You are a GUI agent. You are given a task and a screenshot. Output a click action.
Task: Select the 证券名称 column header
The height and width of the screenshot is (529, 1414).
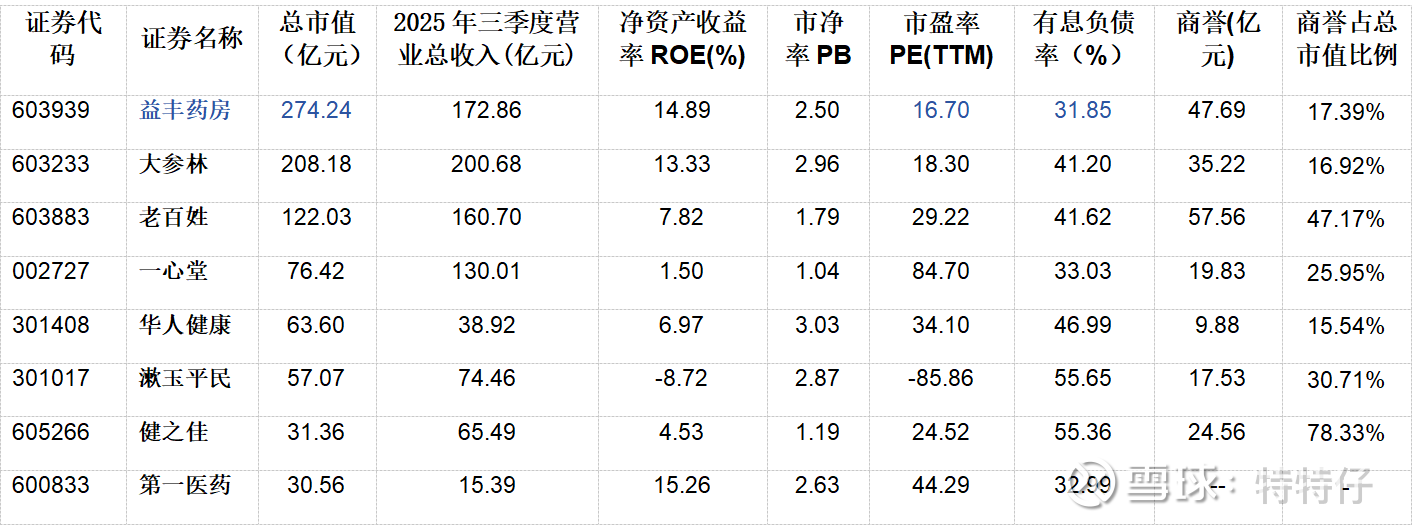[x=192, y=39]
